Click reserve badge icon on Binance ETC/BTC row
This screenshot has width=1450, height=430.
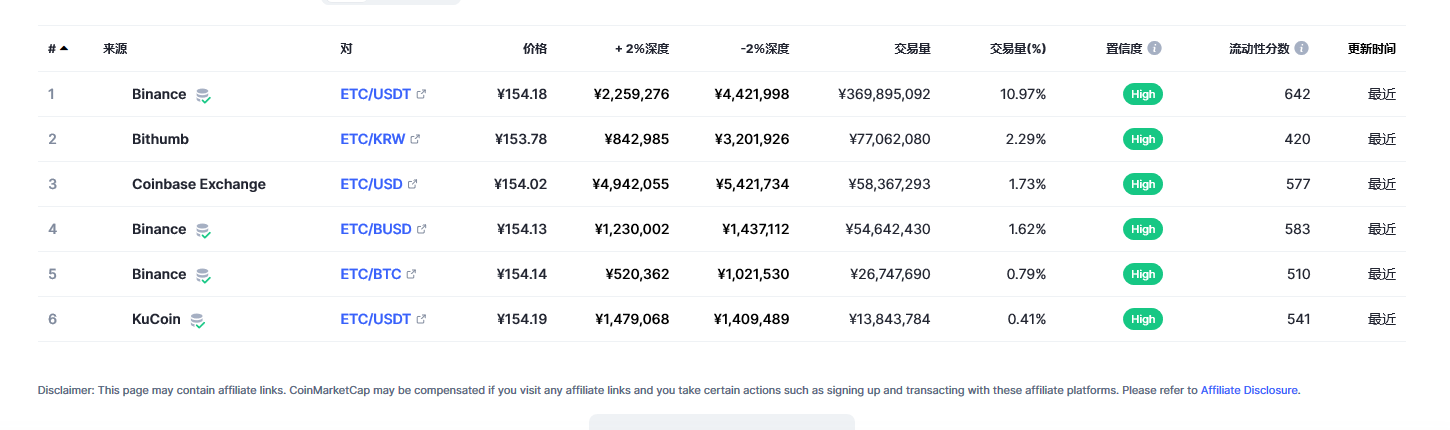pos(203,275)
